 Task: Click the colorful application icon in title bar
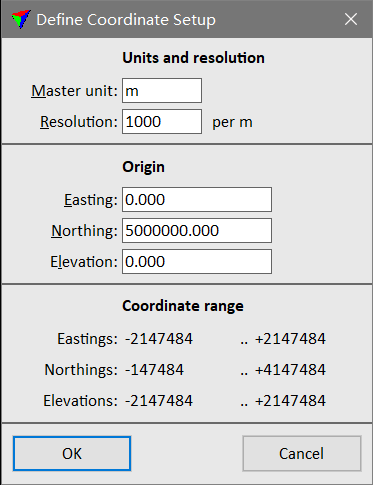(x=21, y=19)
